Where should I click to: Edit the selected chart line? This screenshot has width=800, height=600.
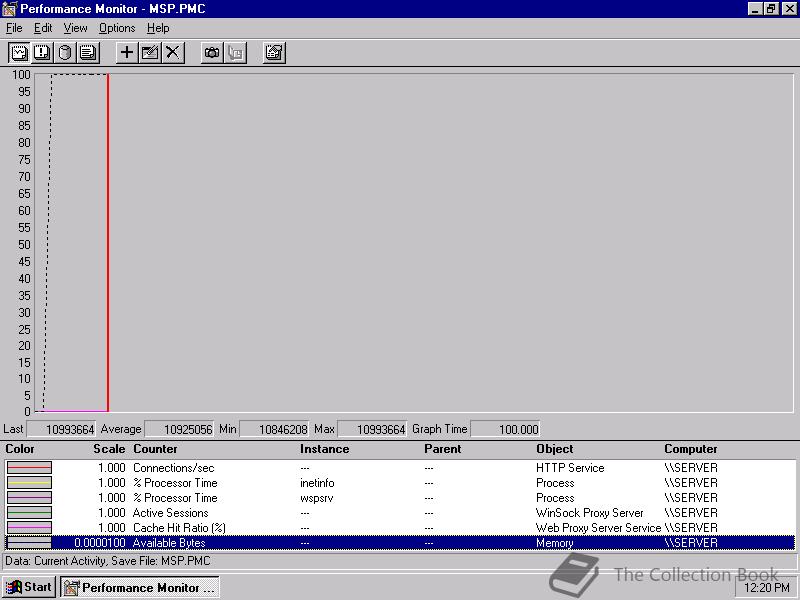149,53
